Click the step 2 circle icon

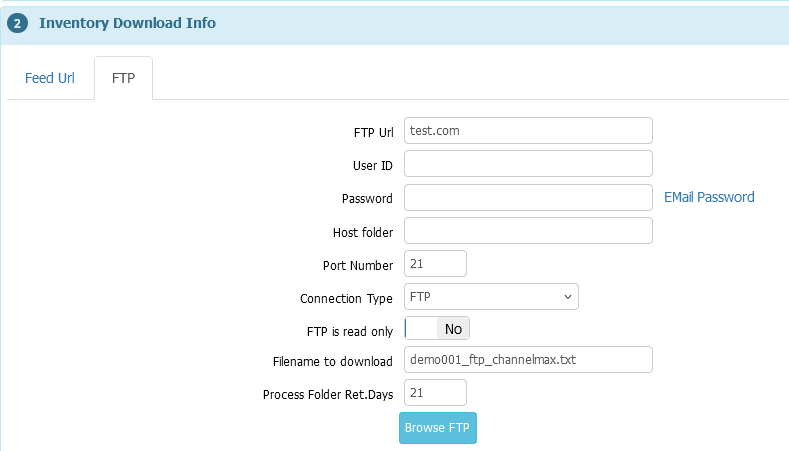pyautogui.click(x=17, y=23)
